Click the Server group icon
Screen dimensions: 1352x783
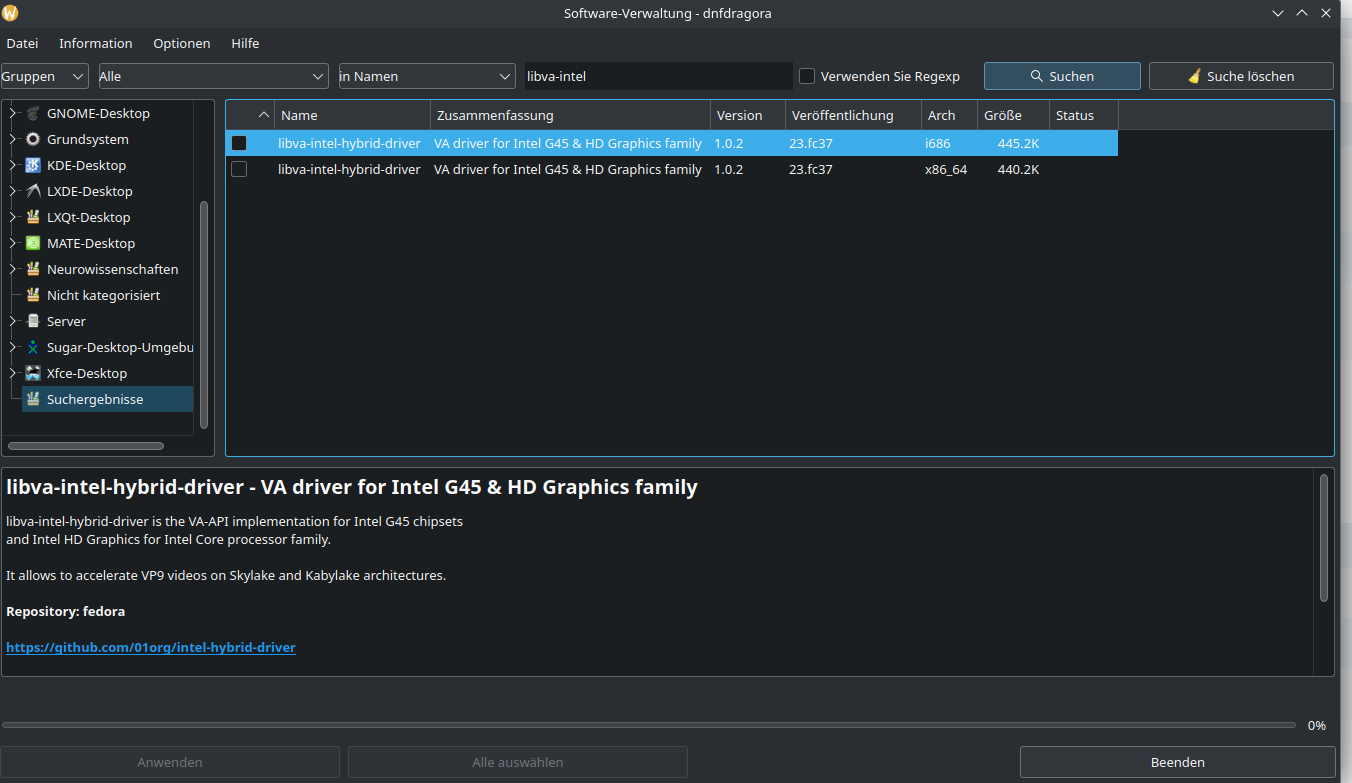pyautogui.click(x=33, y=321)
